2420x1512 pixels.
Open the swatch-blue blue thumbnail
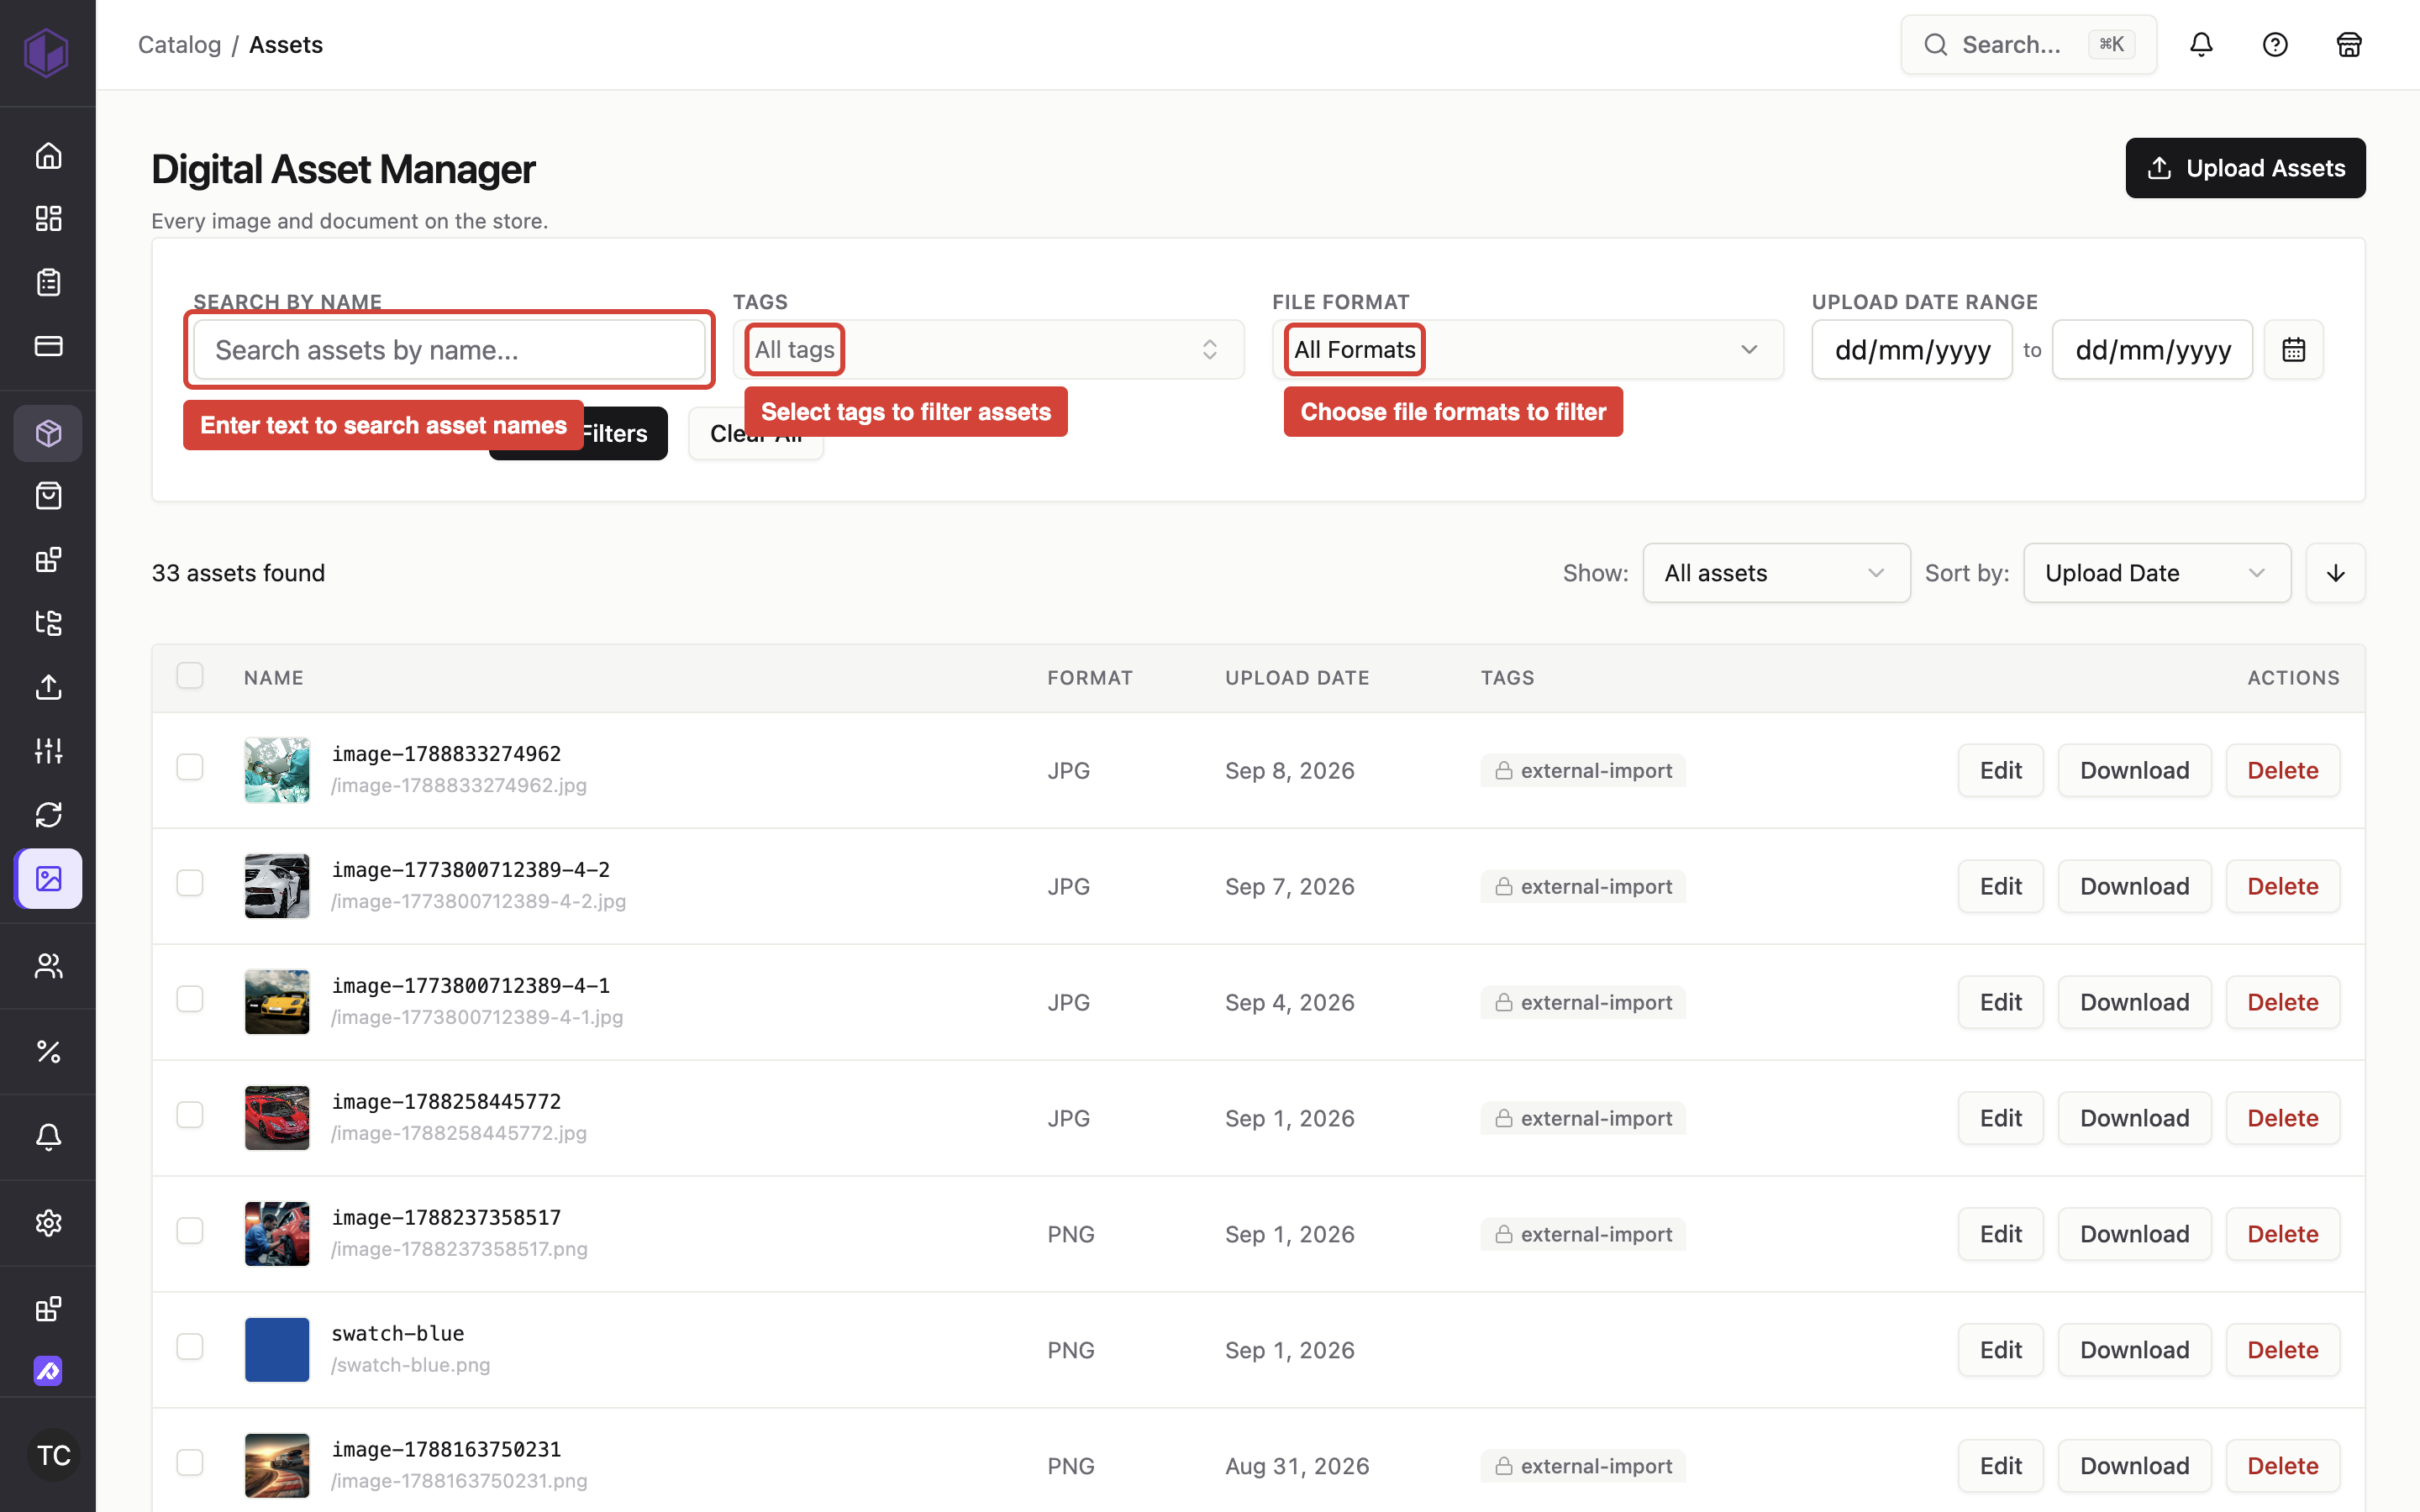(277, 1350)
